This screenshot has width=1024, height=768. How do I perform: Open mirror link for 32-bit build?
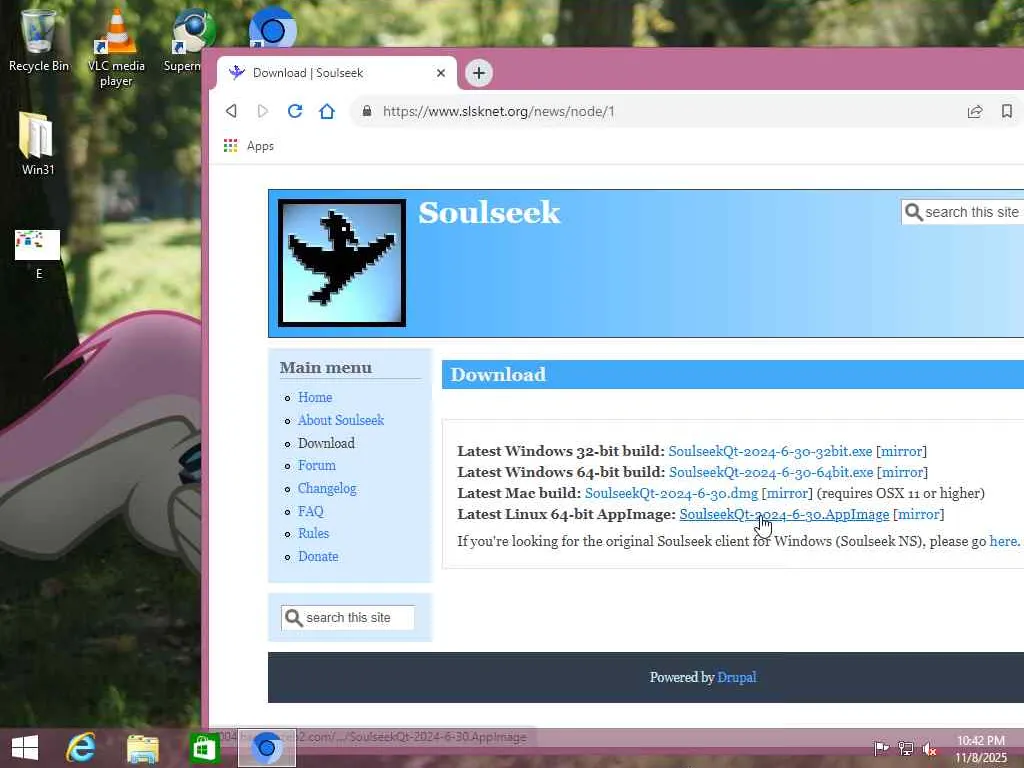click(x=901, y=451)
